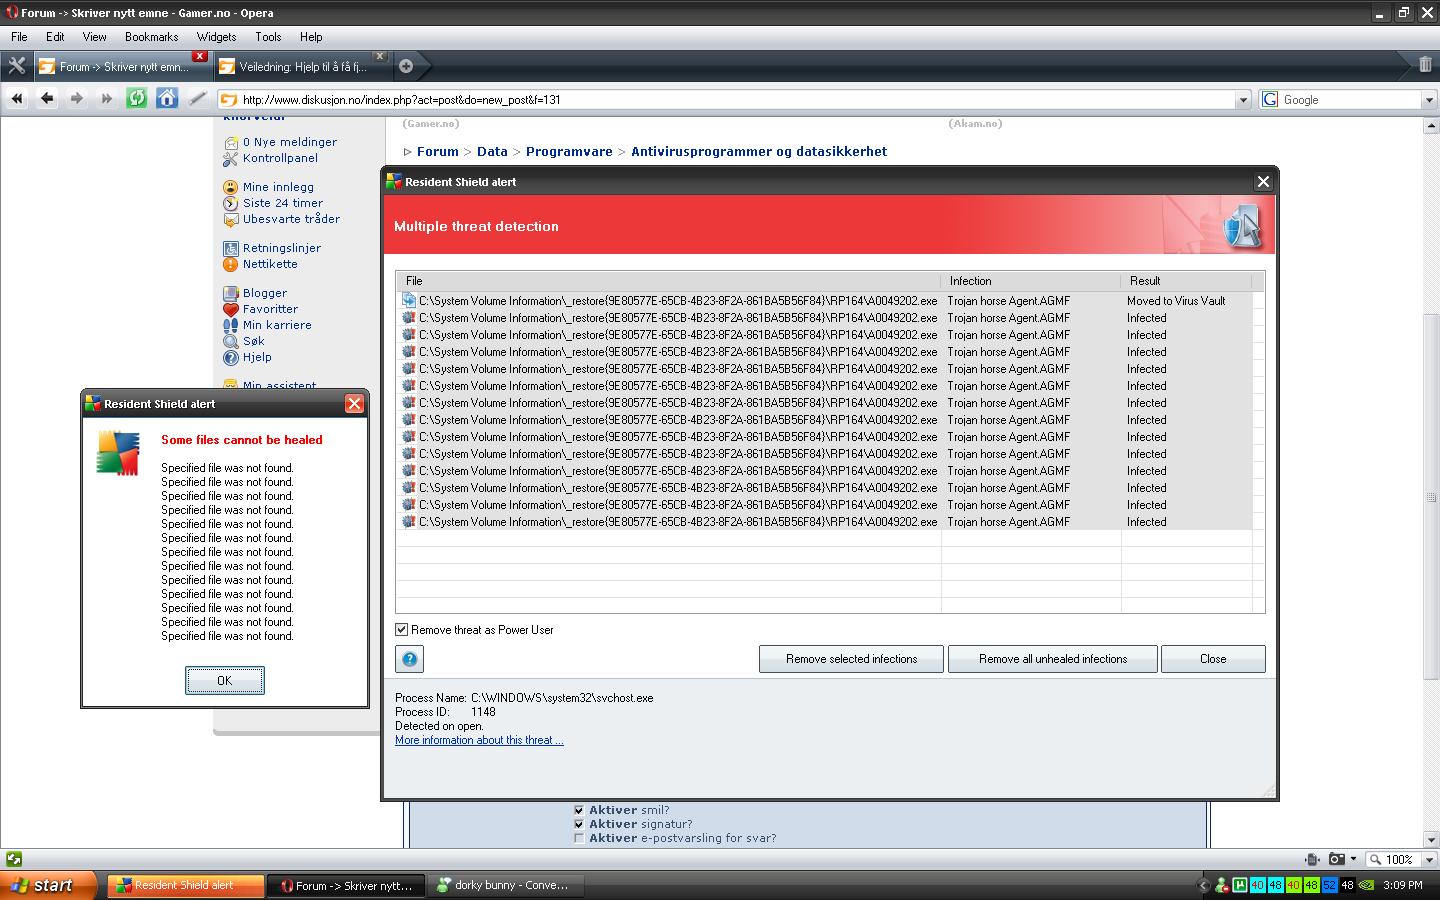Close the small Resident Shield alert
The width and height of the screenshot is (1440, 900).
[x=354, y=404]
